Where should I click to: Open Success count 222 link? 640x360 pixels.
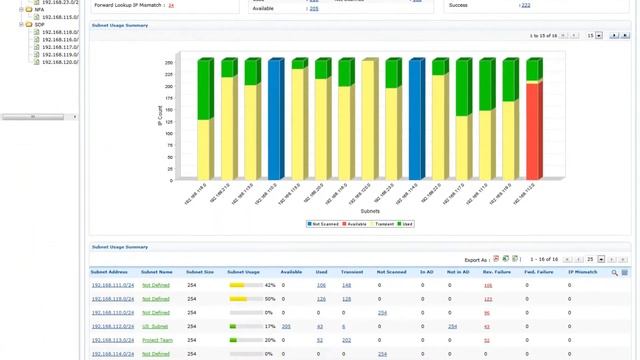pyautogui.click(x=526, y=5)
